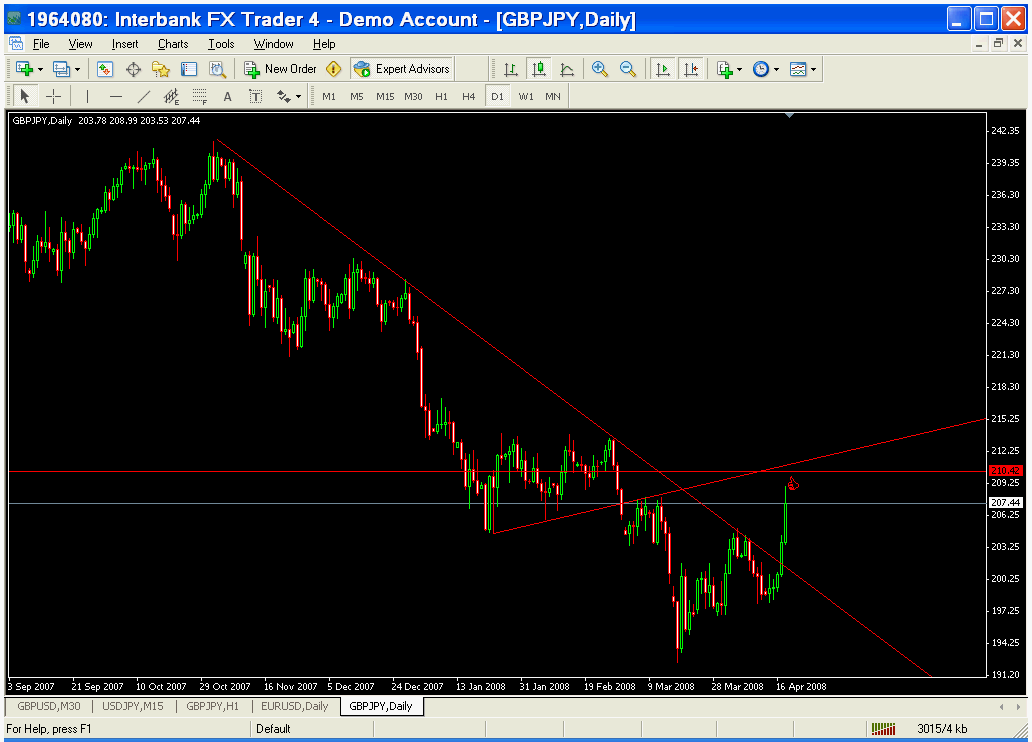Open the Tools menu

point(221,44)
